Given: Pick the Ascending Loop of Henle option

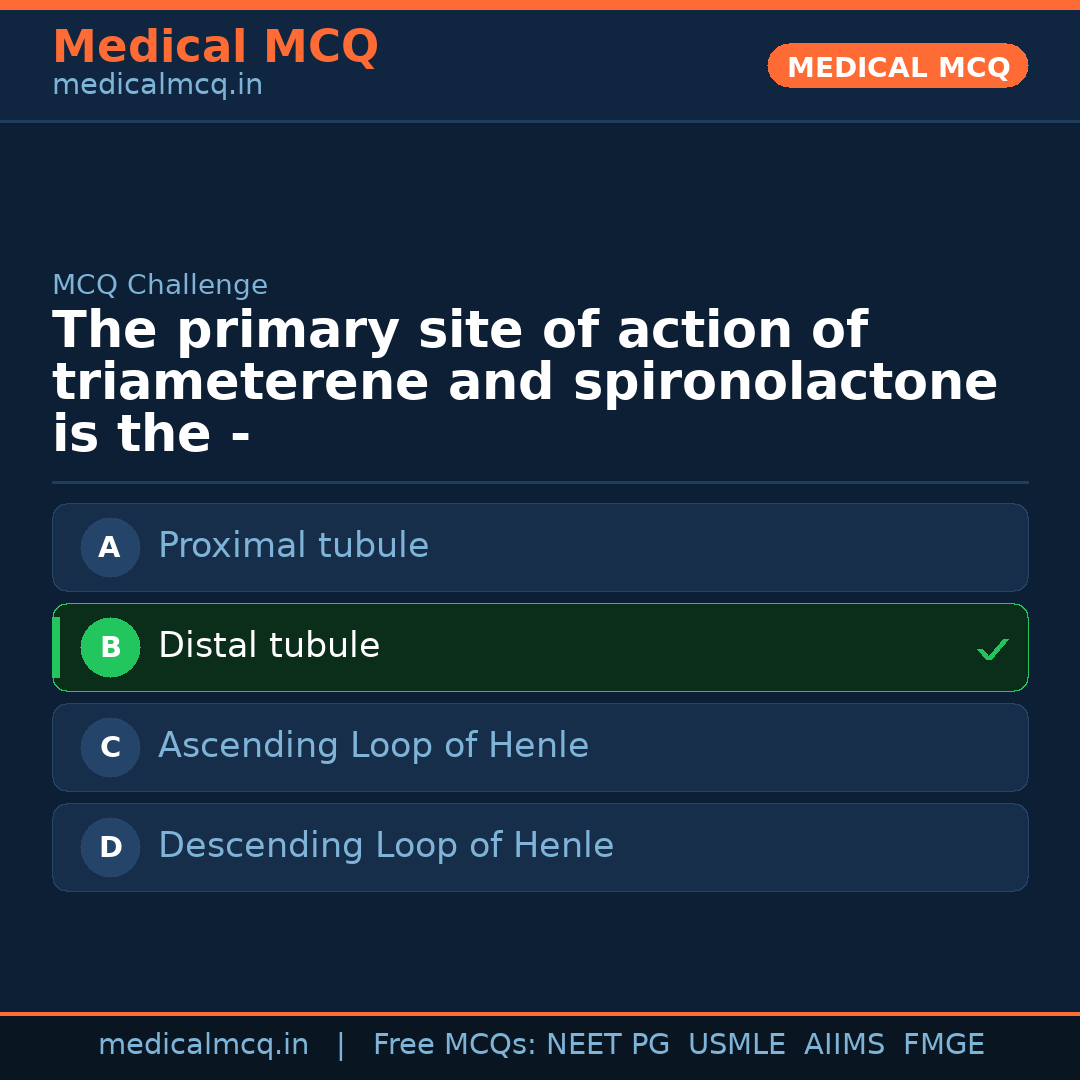Looking at the screenshot, I should tap(373, 746).
